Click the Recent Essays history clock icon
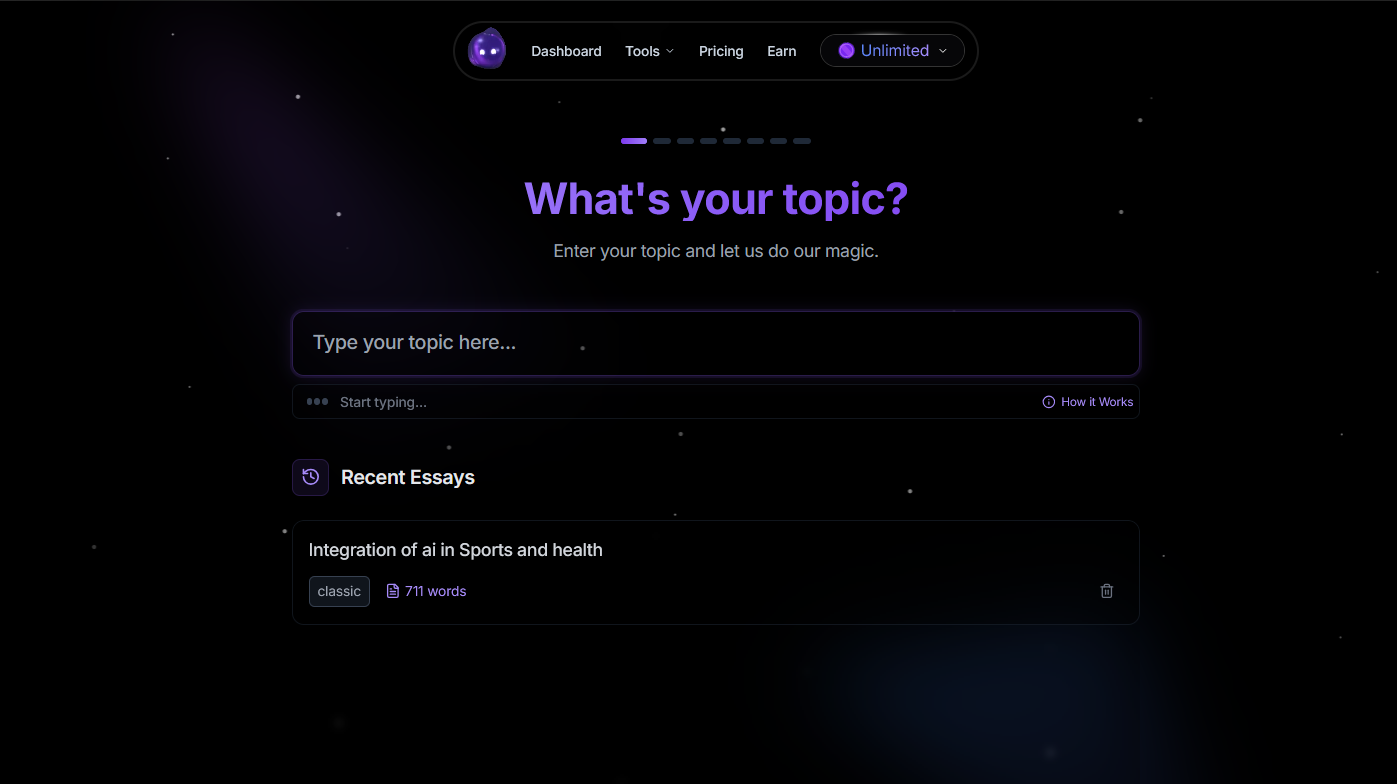 pos(310,477)
